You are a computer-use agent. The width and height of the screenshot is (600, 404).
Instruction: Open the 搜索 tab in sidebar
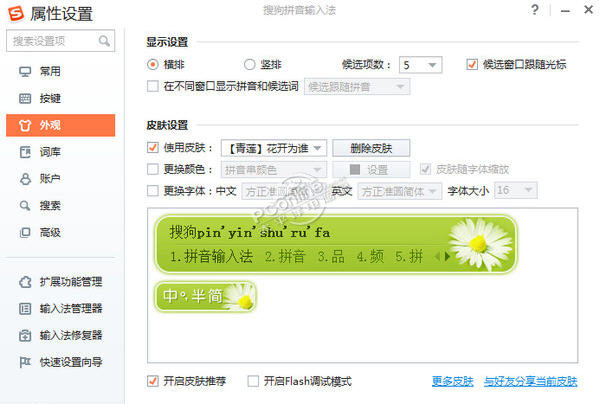(x=60, y=205)
